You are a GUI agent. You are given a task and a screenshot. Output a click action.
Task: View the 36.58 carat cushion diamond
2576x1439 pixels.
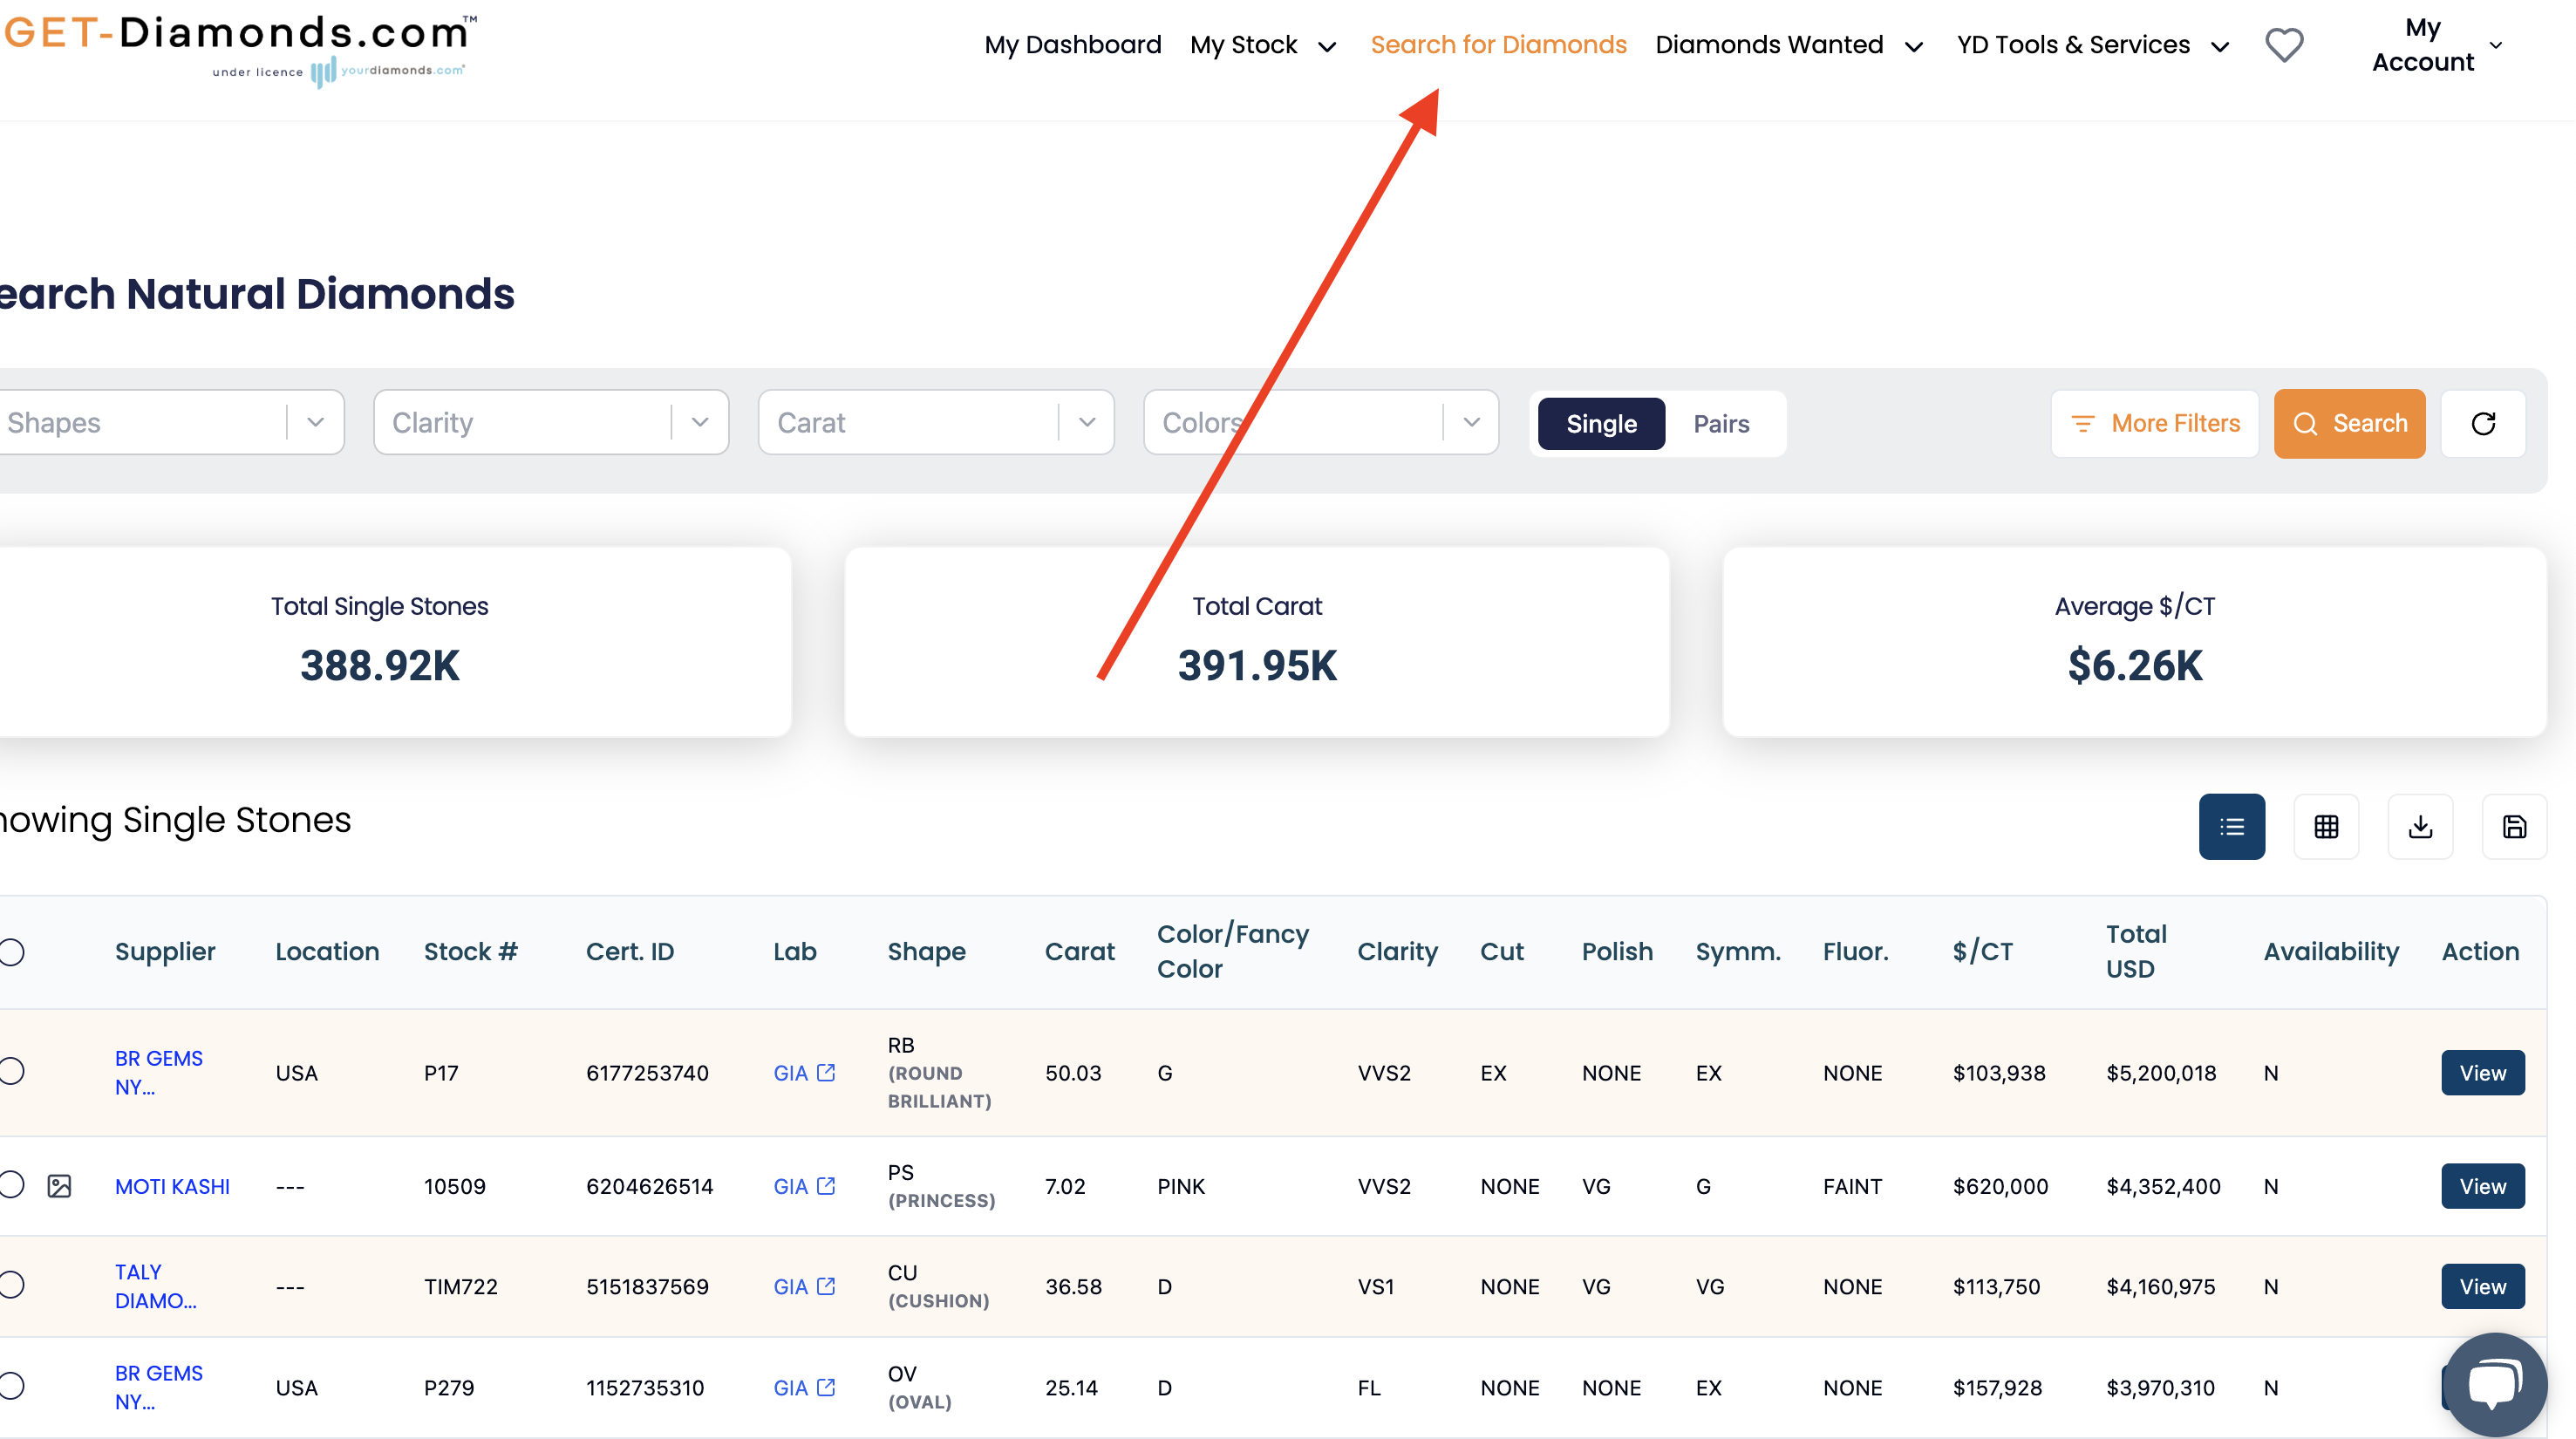[2482, 1286]
